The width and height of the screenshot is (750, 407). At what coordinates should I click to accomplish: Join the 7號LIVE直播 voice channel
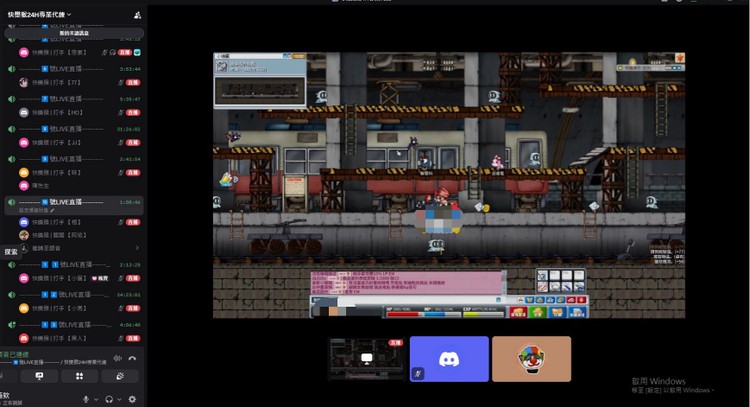(x=74, y=99)
